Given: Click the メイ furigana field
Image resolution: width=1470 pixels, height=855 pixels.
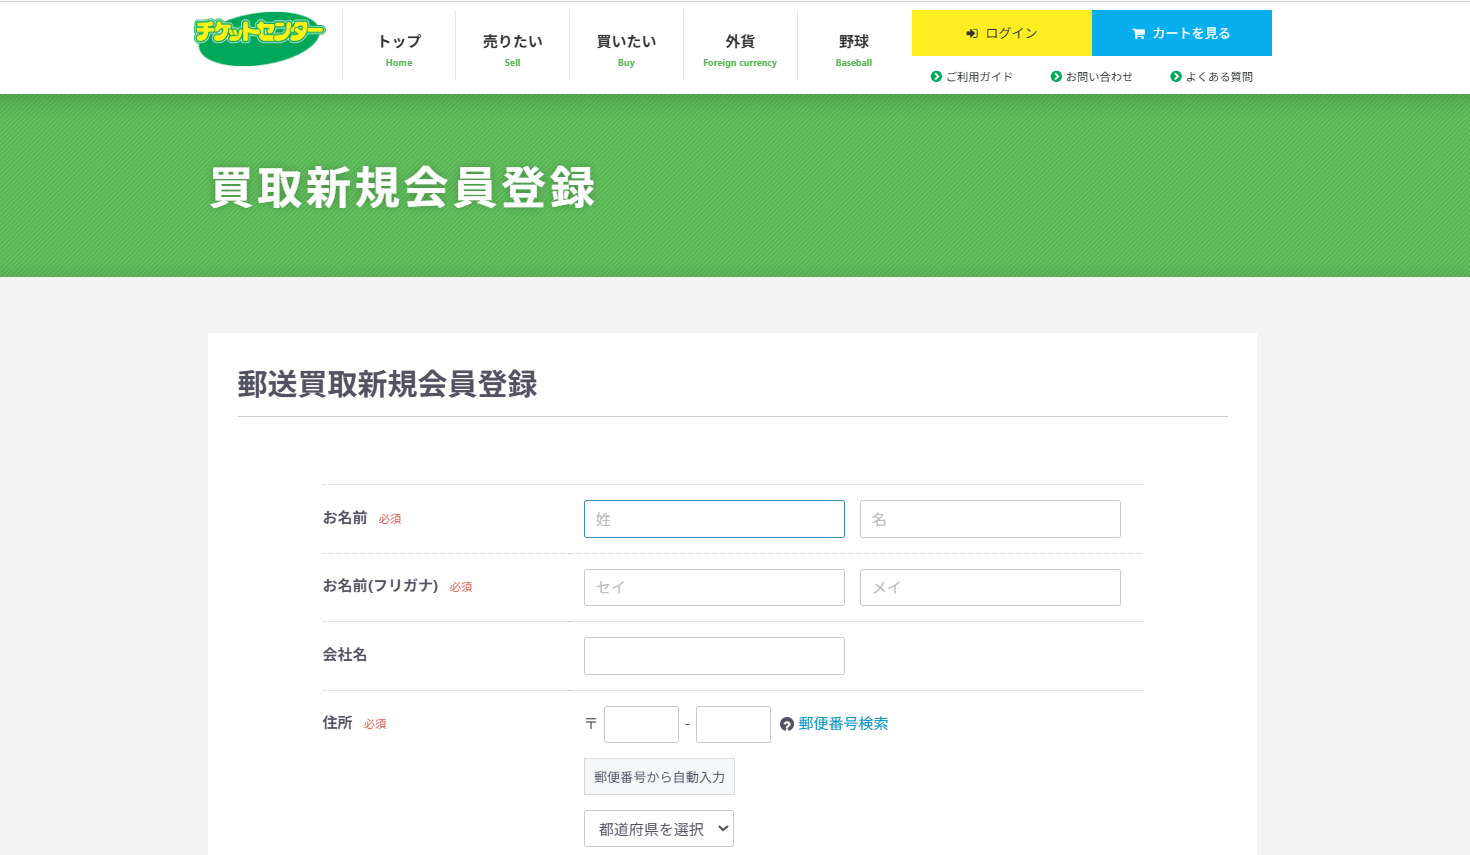Looking at the screenshot, I should point(990,588).
